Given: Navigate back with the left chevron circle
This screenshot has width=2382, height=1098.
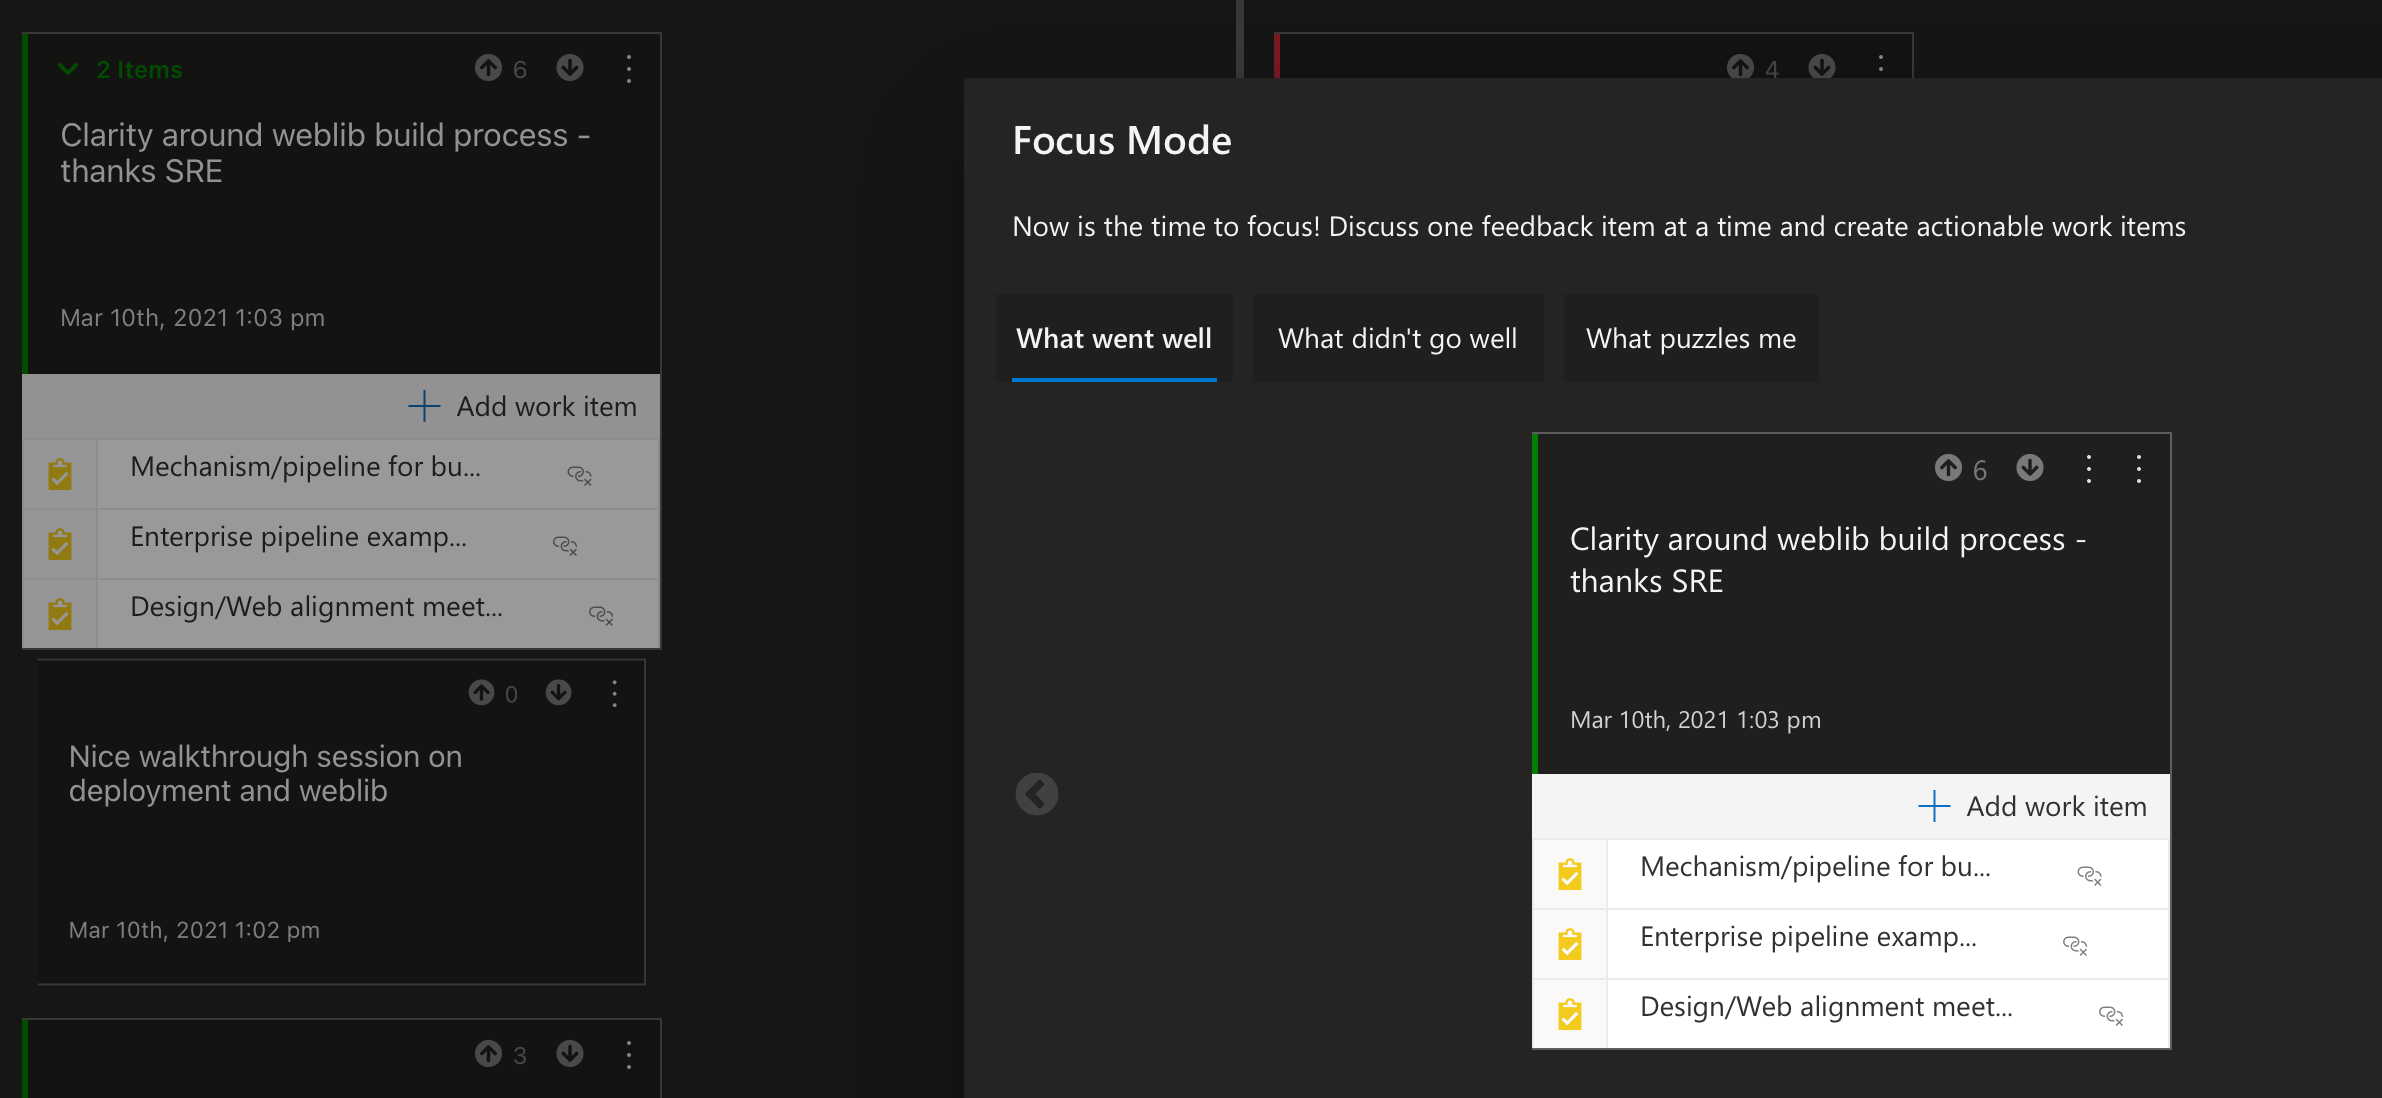Looking at the screenshot, I should [x=1036, y=793].
